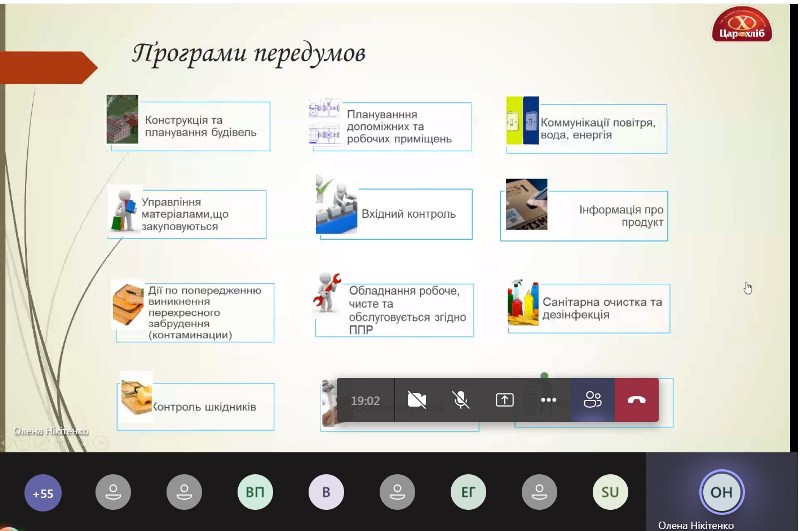Click the Контроль шкідників slide box
Image resolution: width=800 pixels, height=531 pixels.
point(195,406)
